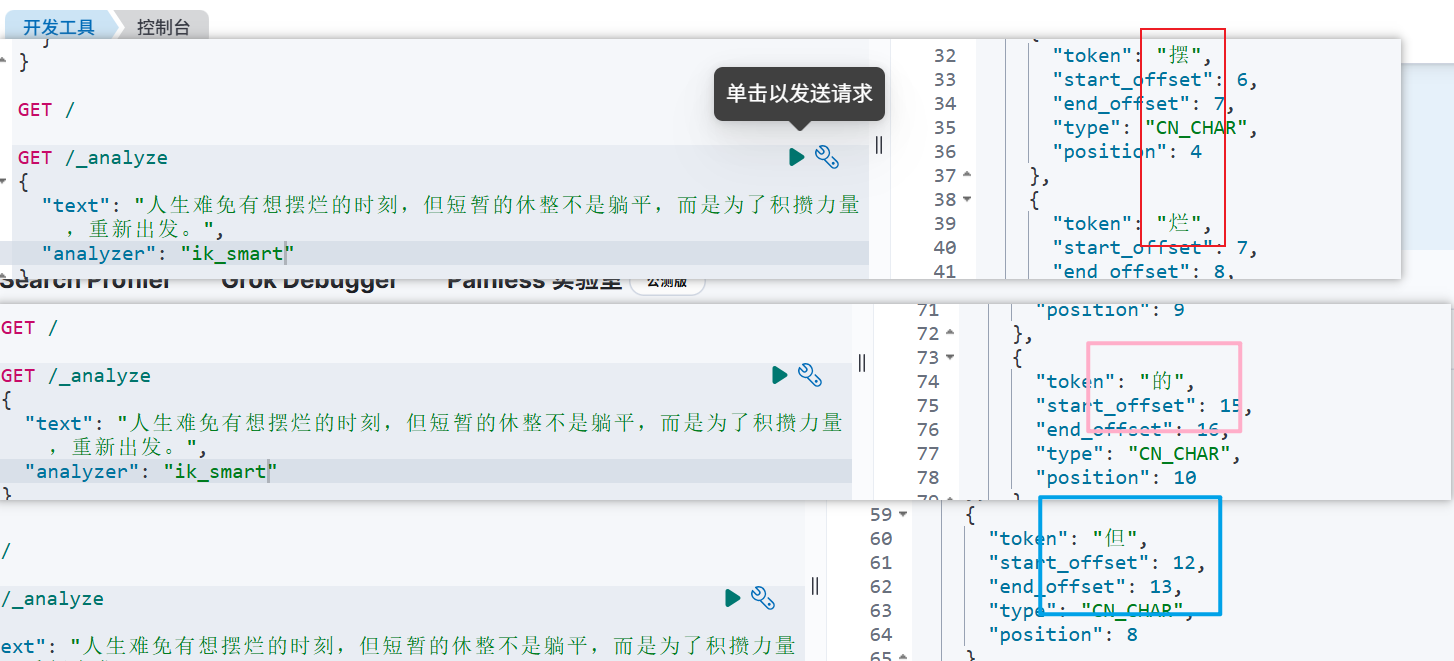
Task: Grab top panel editor divider handle
Action: (x=879, y=145)
